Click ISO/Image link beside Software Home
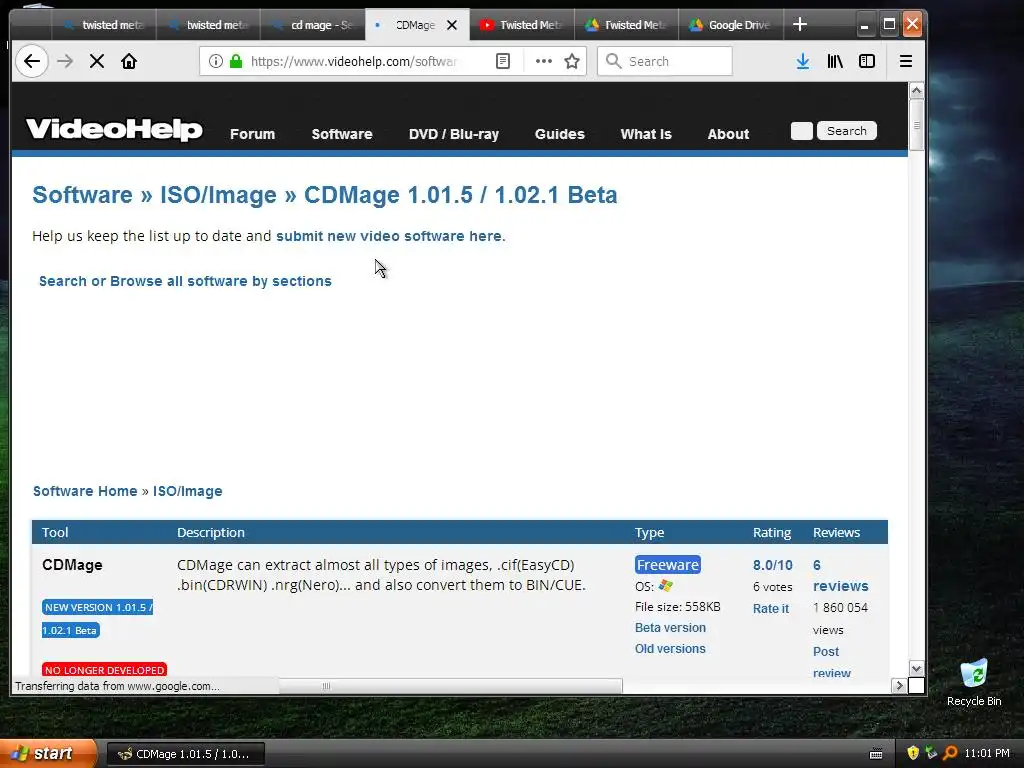Screen dimensions: 1024x768 coord(187,491)
